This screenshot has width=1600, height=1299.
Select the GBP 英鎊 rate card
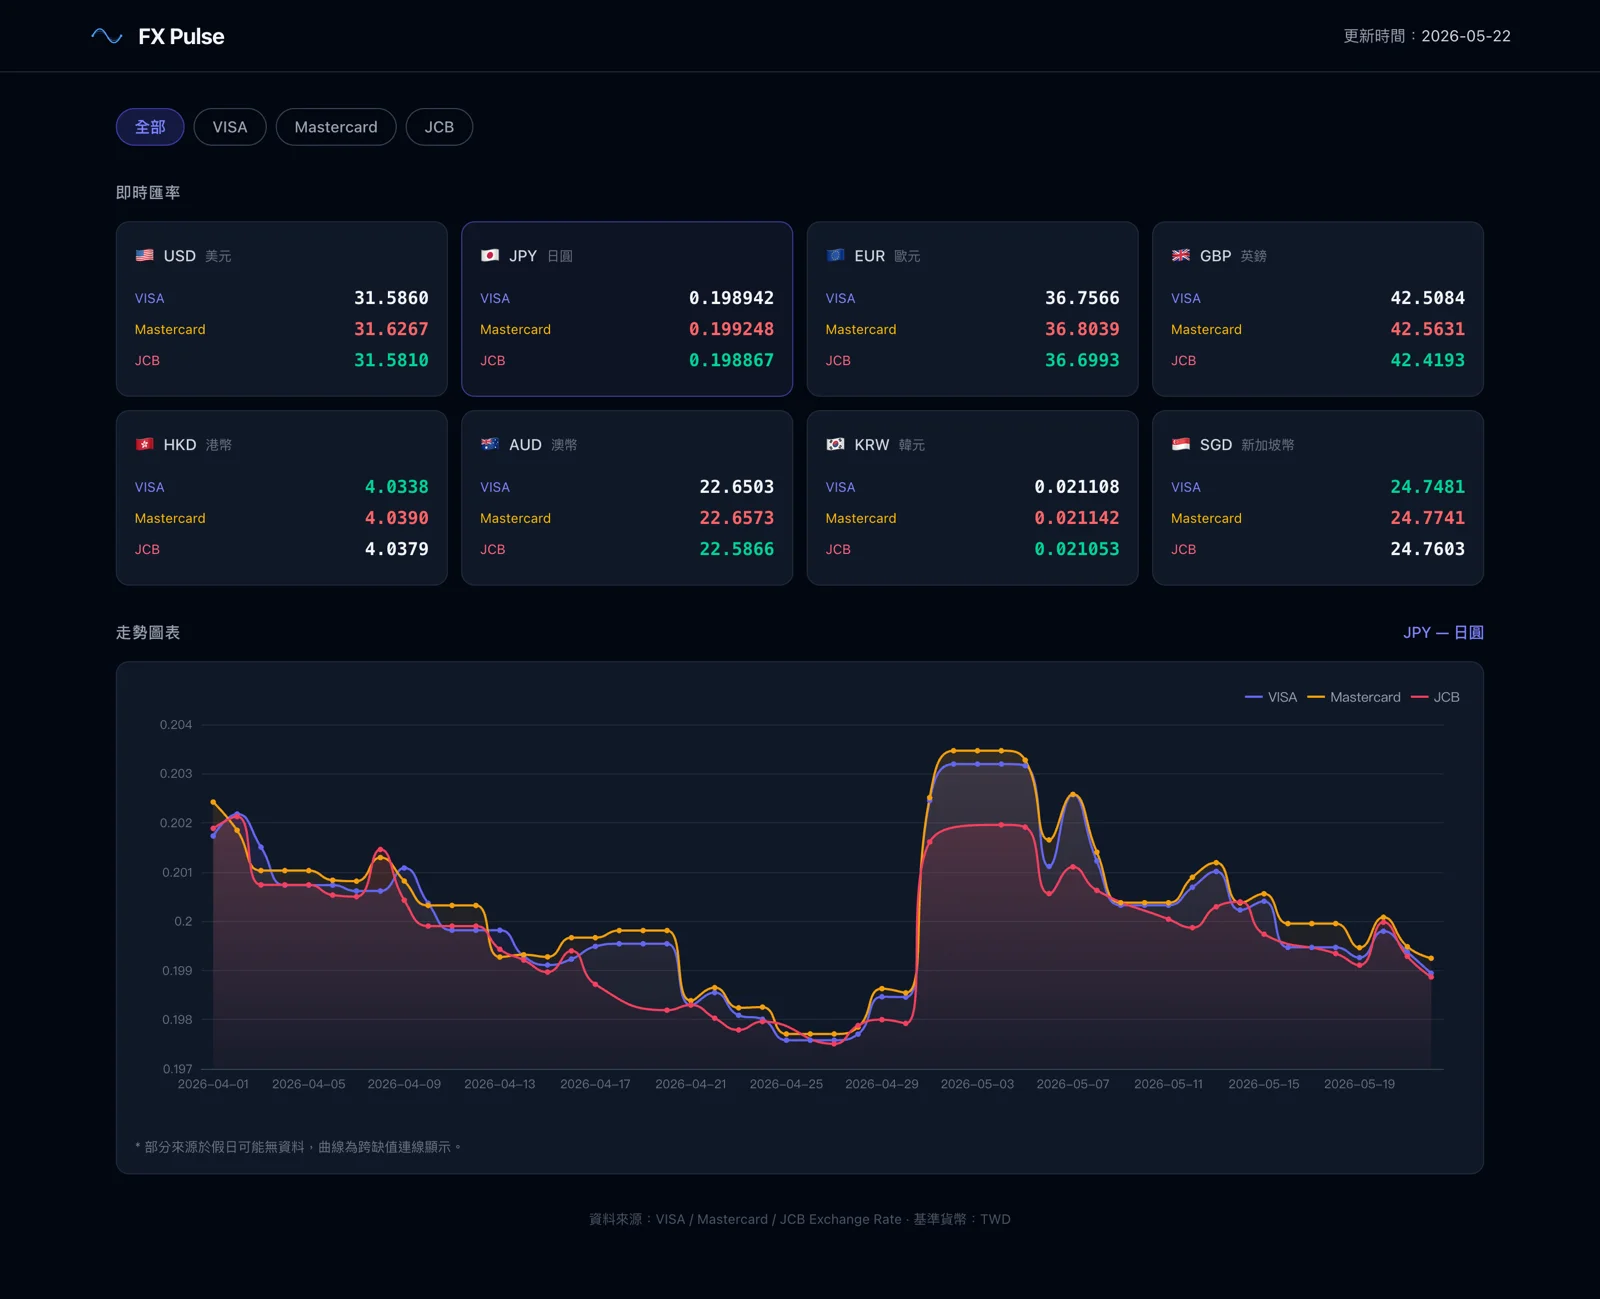pos(1318,309)
